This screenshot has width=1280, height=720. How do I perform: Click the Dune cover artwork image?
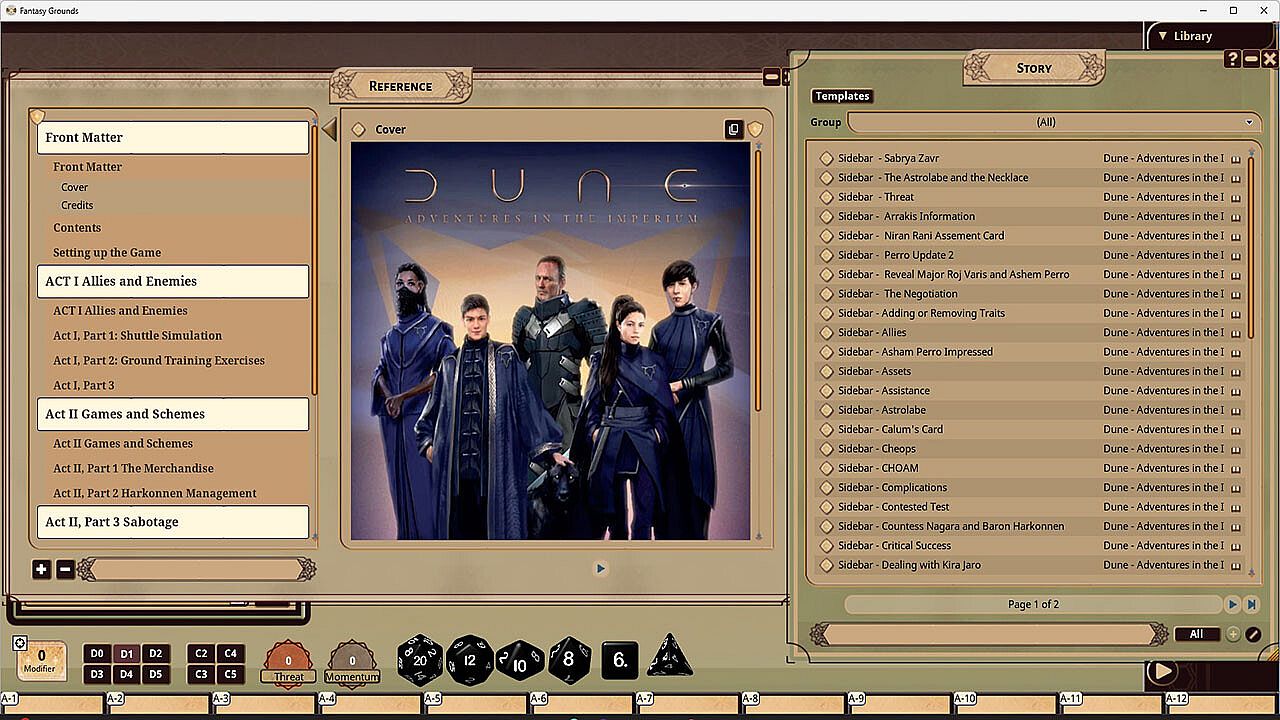click(x=550, y=341)
